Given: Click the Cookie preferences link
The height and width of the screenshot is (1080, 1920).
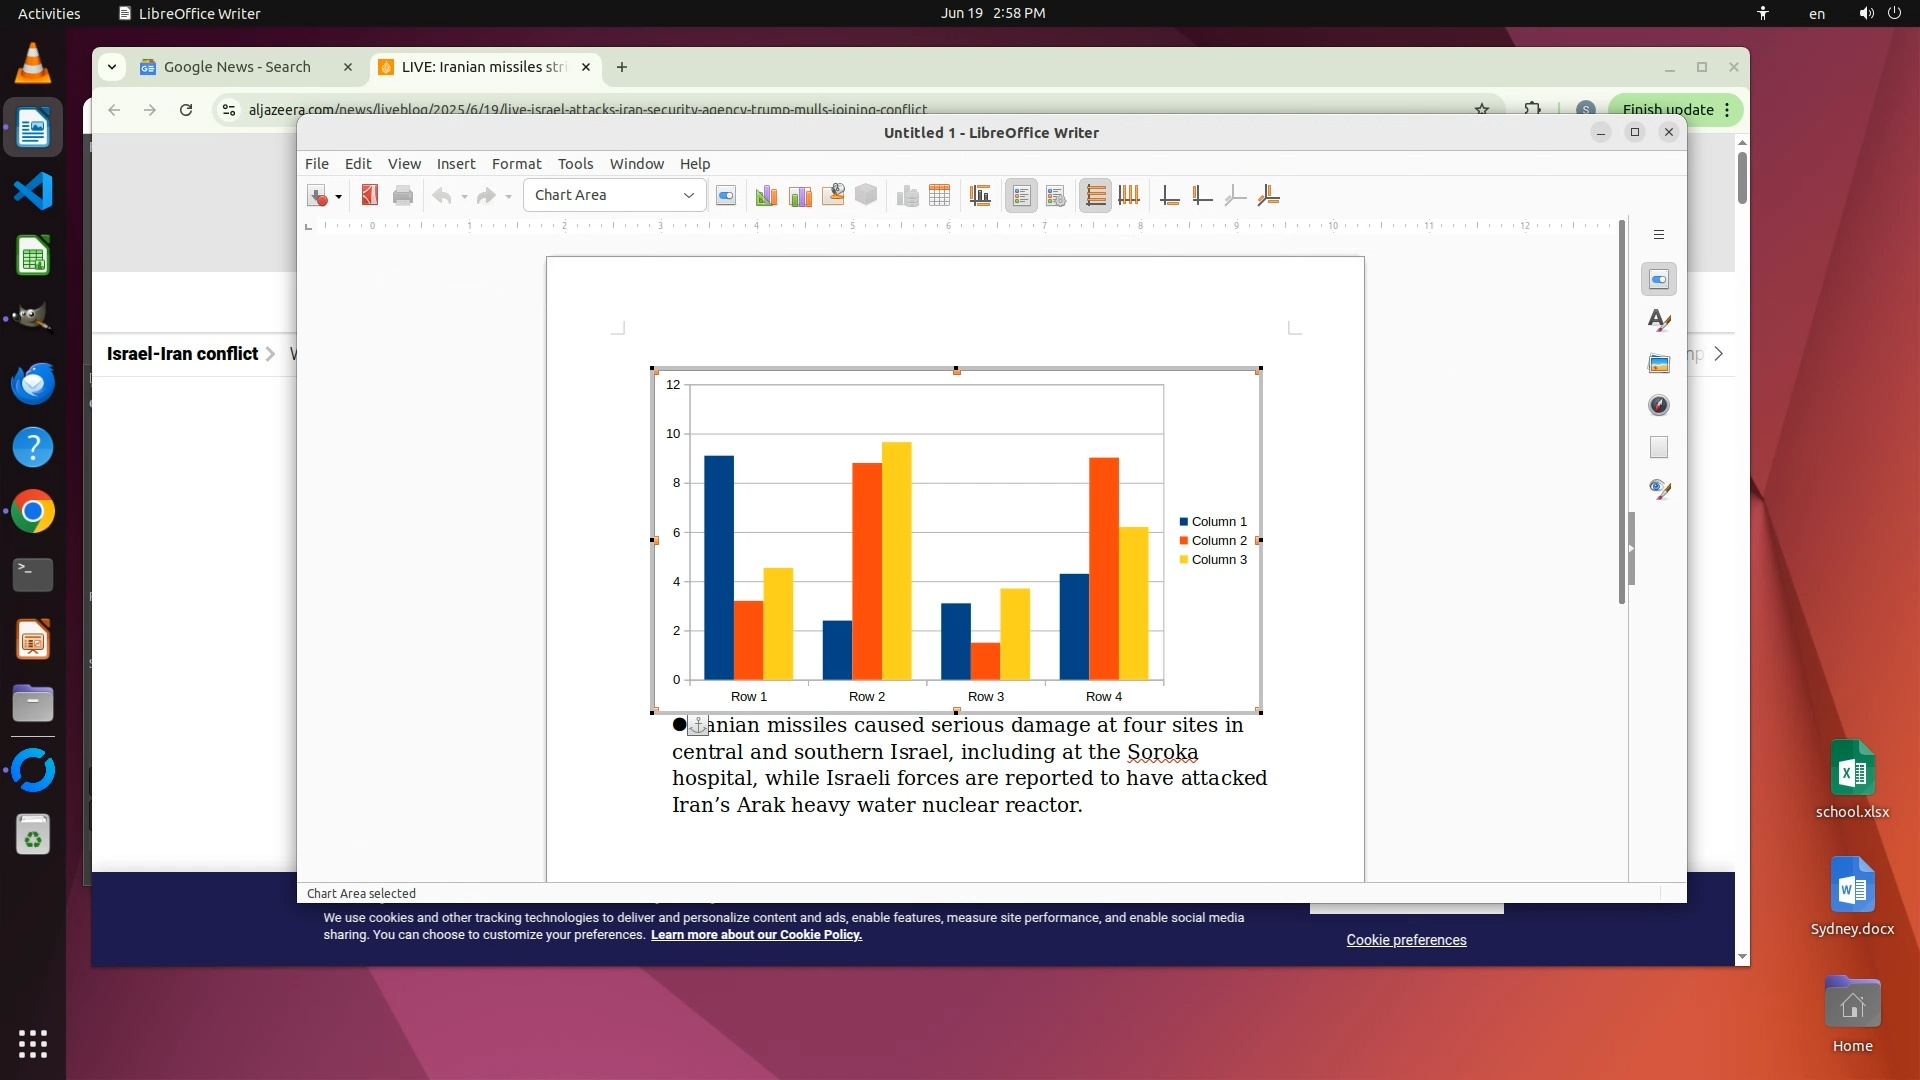Looking at the screenshot, I should coord(1406,940).
